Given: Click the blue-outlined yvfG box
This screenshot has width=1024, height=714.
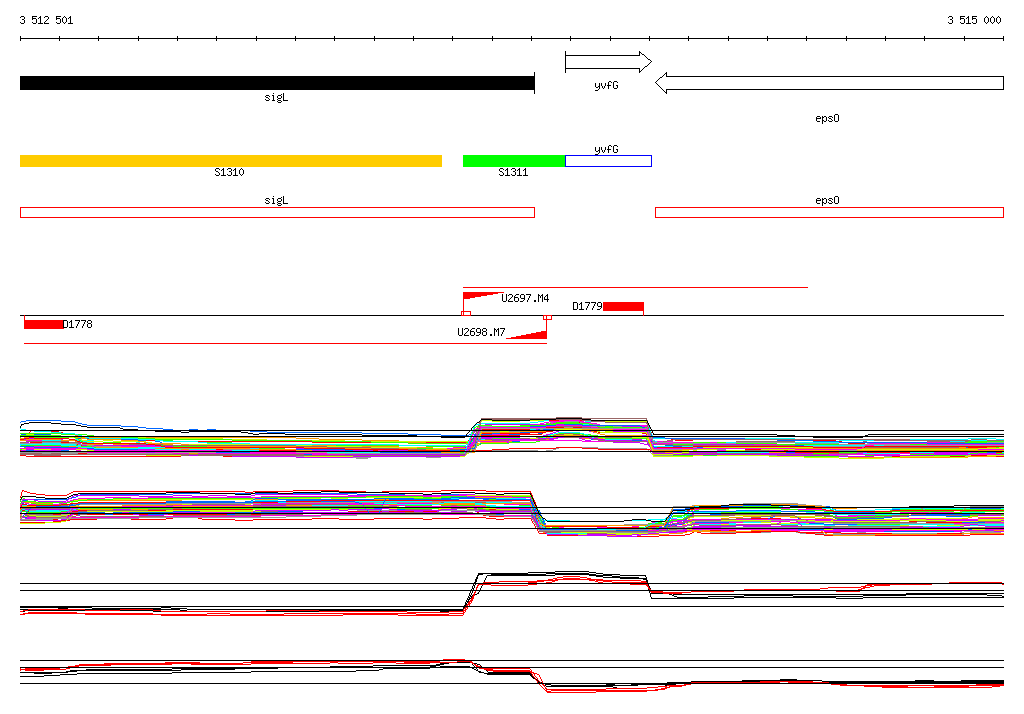Looking at the screenshot, I should coord(608,161).
